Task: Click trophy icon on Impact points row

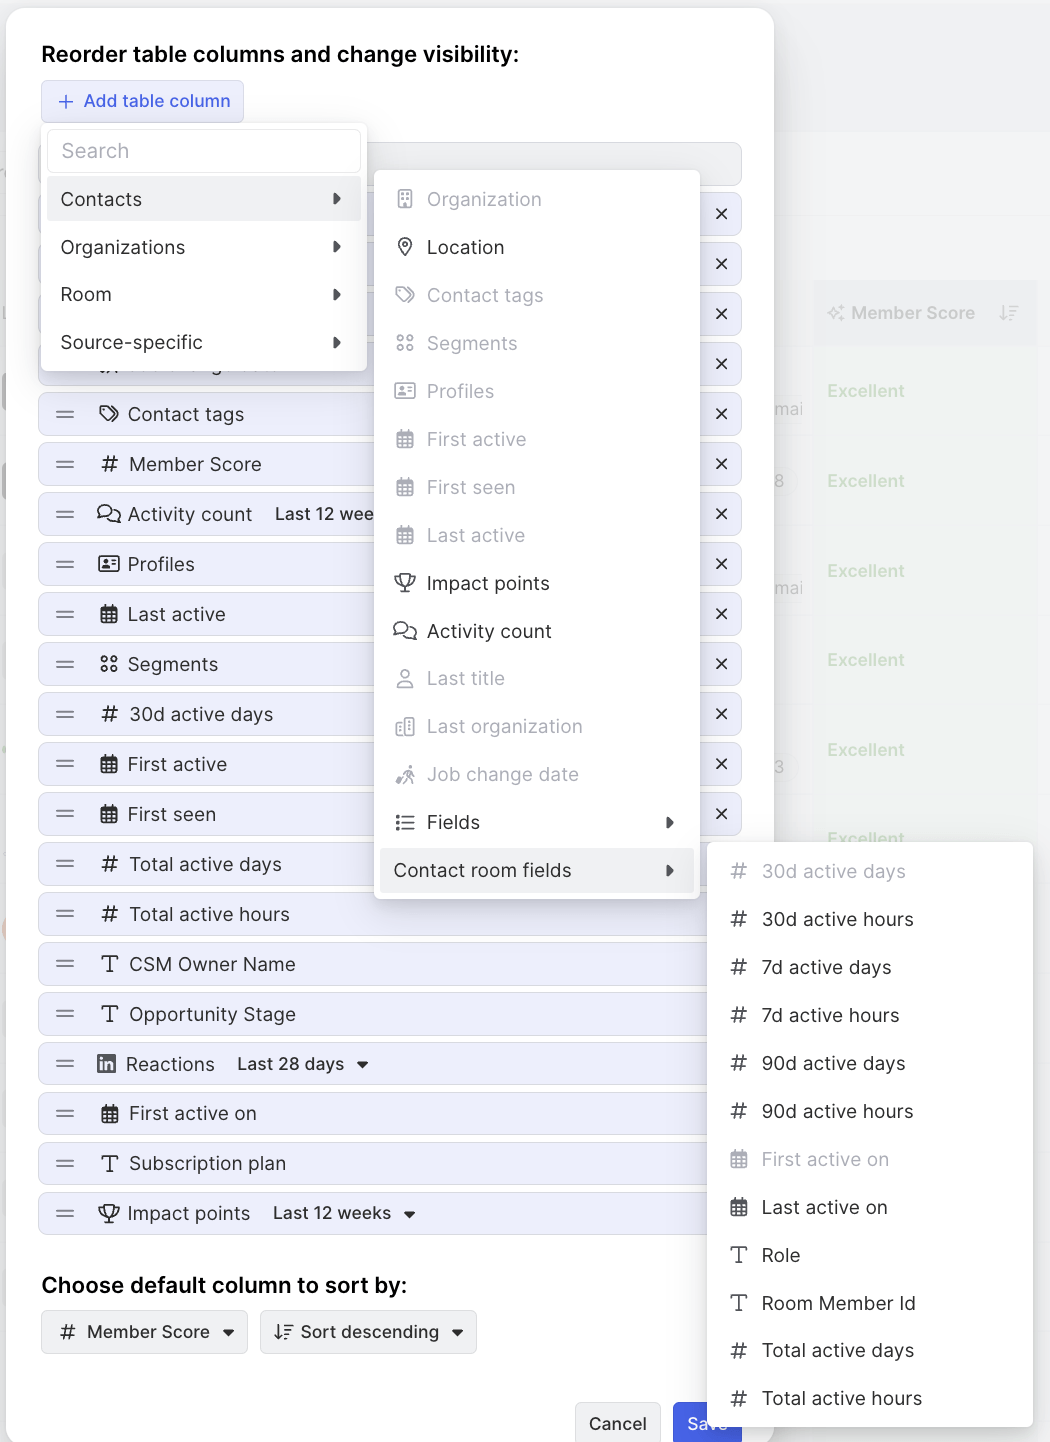Action: pyautogui.click(x=109, y=1213)
